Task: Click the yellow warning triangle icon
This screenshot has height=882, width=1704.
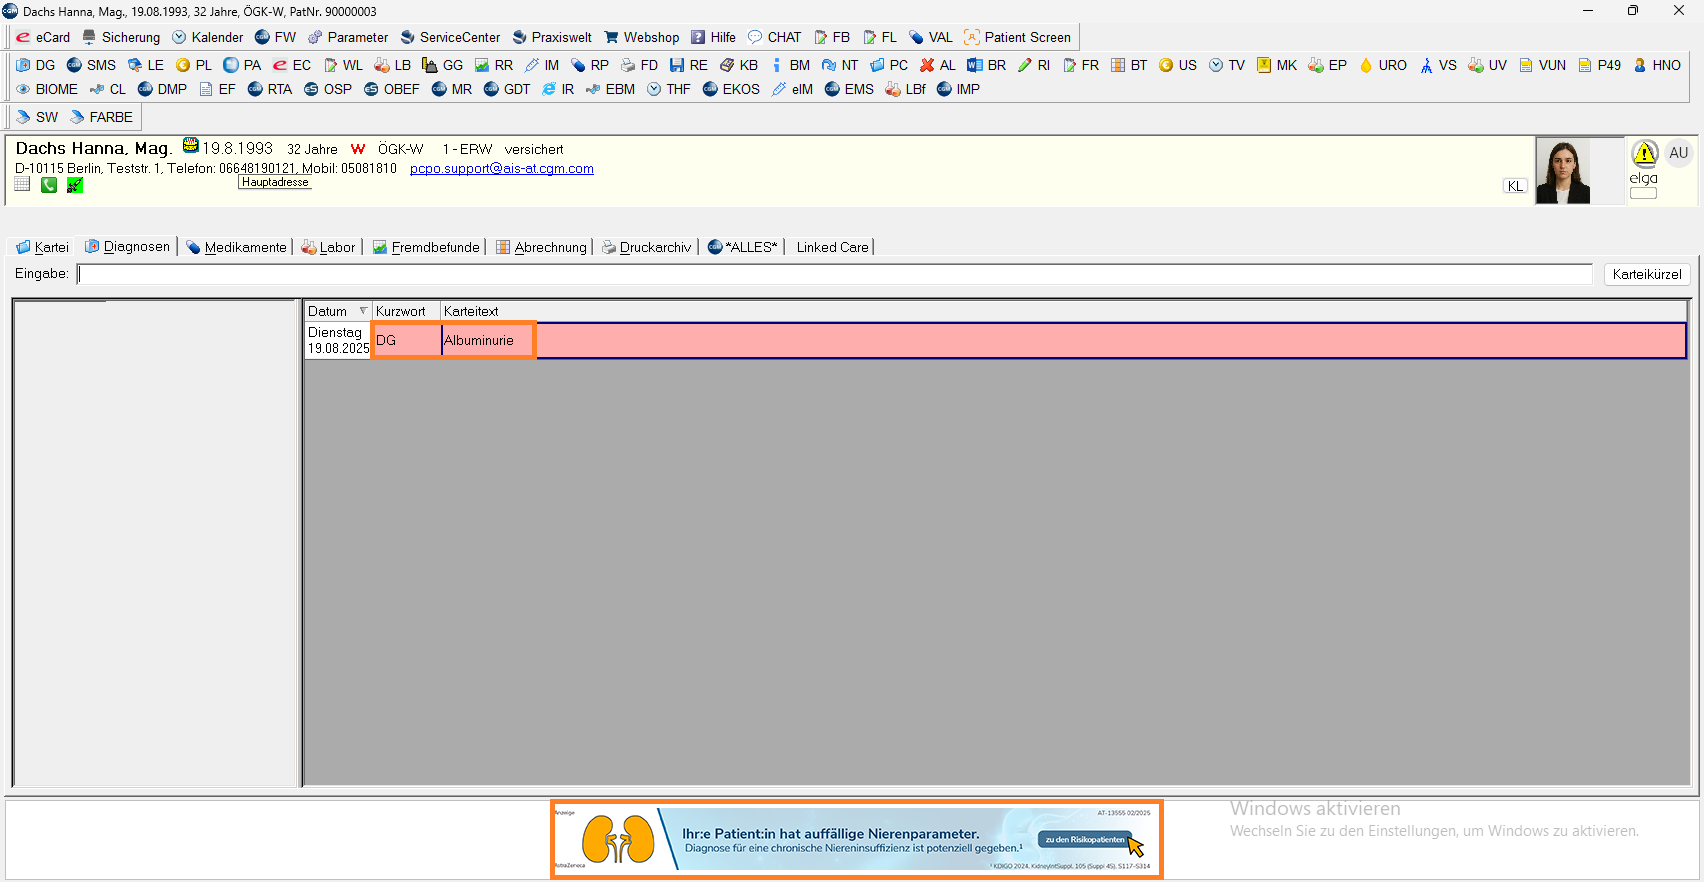Action: 1644,153
